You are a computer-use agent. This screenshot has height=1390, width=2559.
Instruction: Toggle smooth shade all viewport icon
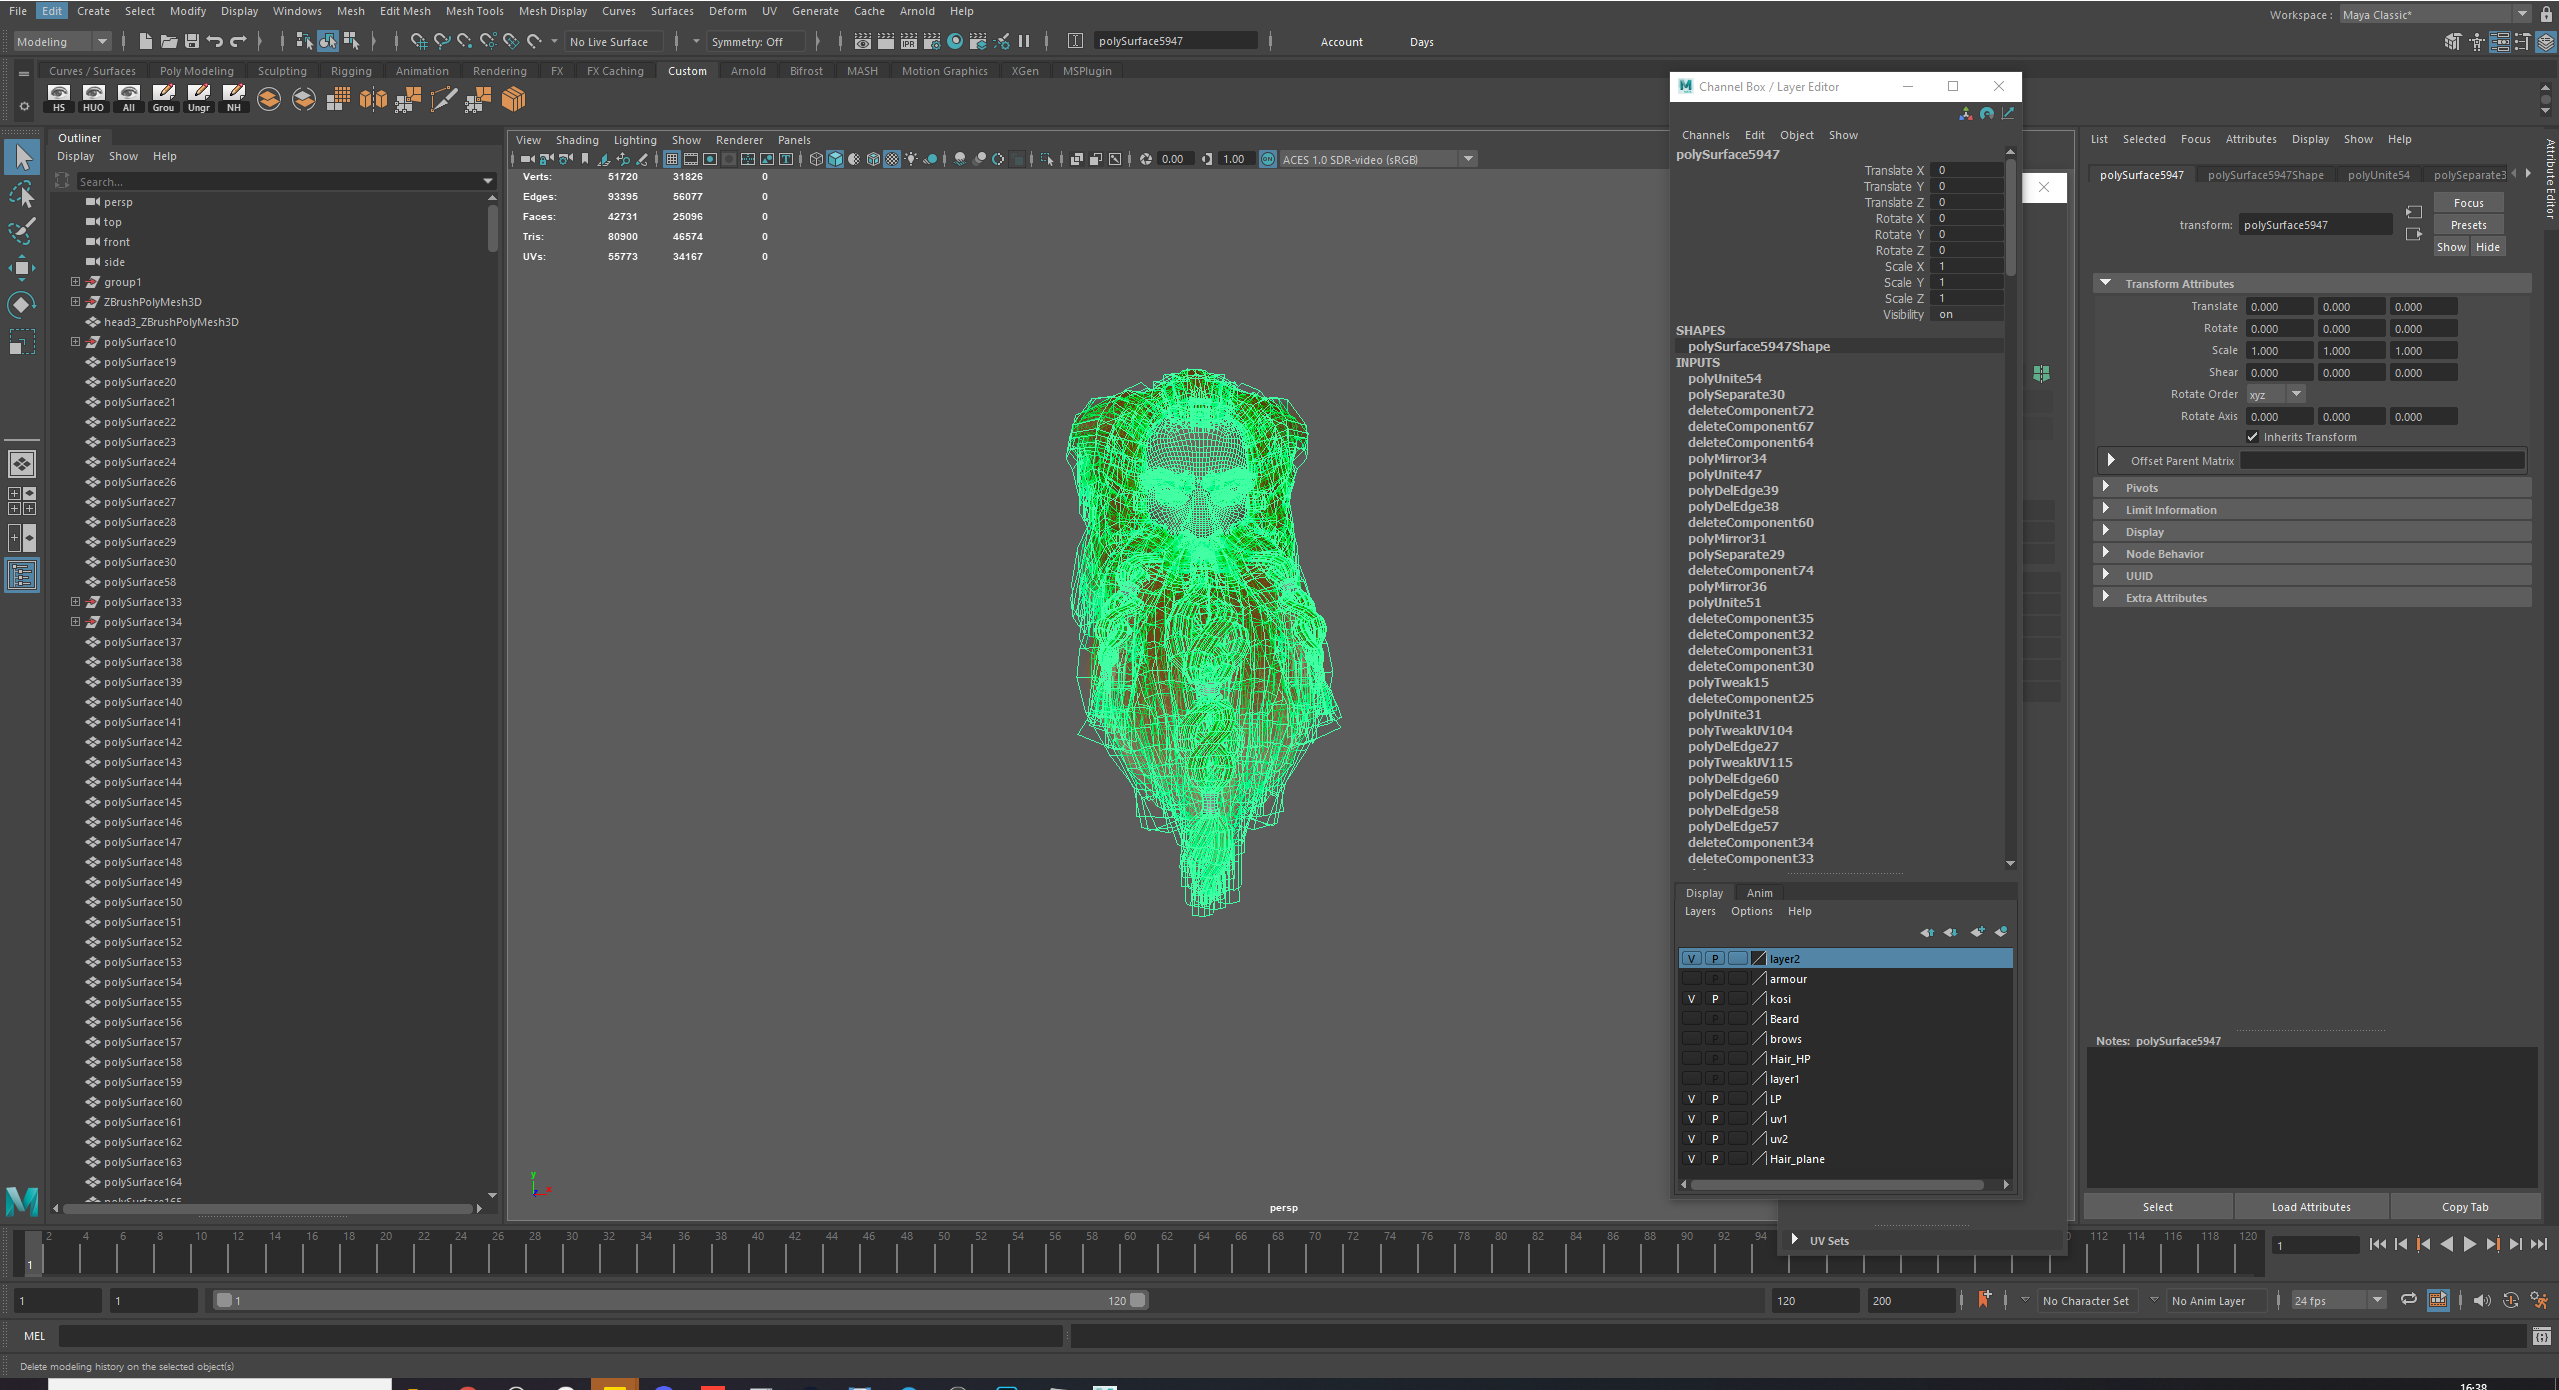coord(835,159)
